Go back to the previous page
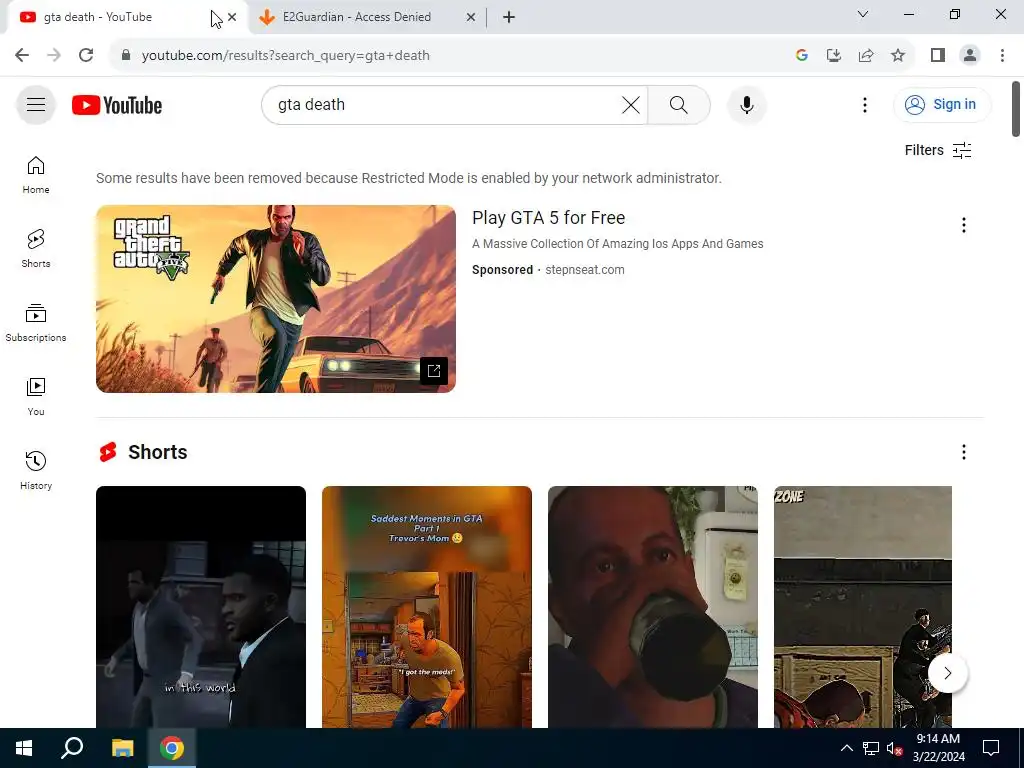The width and height of the screenshot is (1024, 768). point(22,55)
